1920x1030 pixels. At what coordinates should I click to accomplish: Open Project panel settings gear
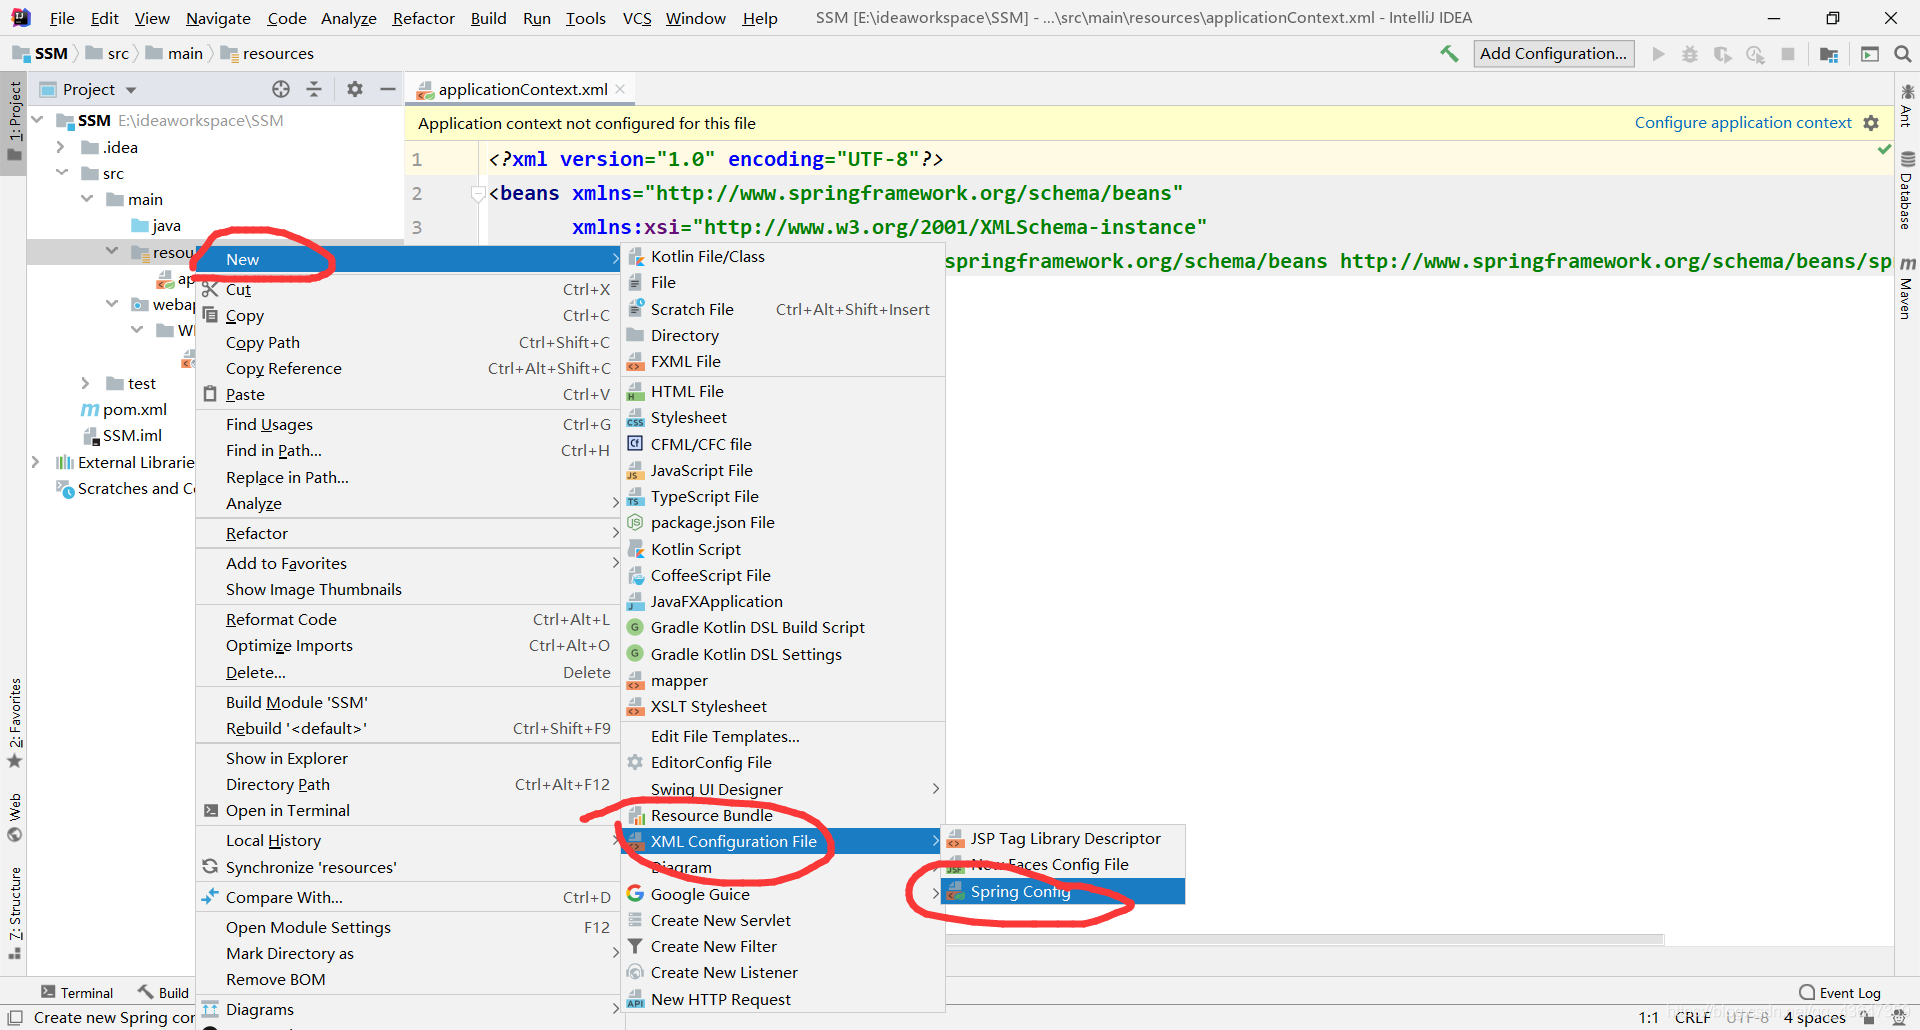tap(355, 89)
